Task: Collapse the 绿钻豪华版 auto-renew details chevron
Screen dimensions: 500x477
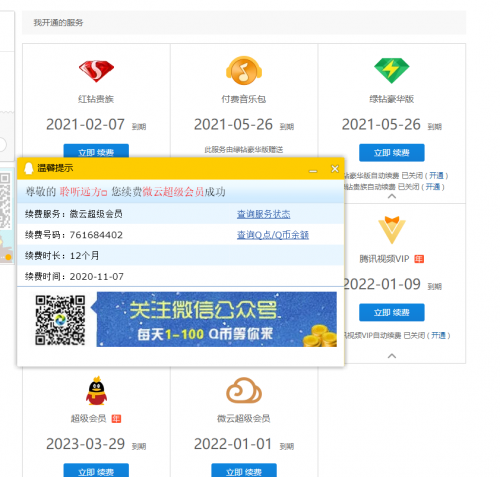Action: coord(392,196)
